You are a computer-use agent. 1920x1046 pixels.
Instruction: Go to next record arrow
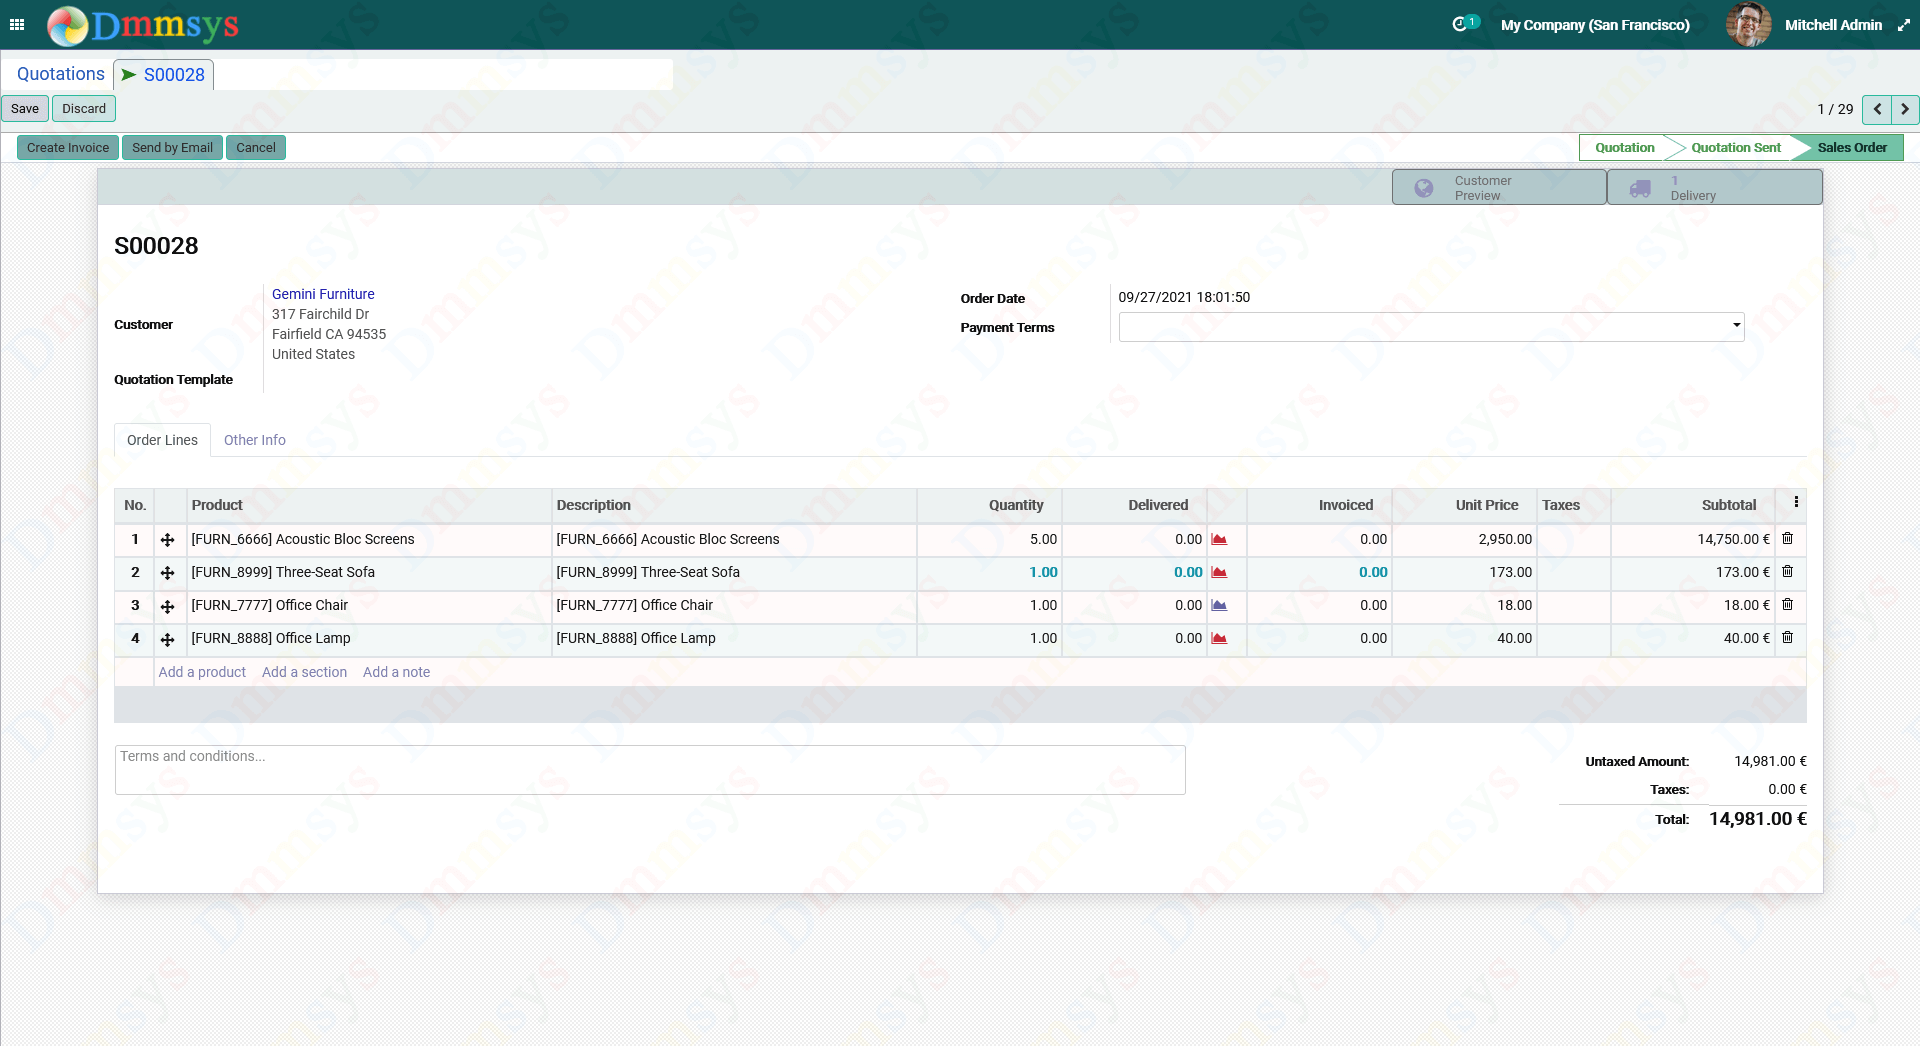(x=1905, y=109)
